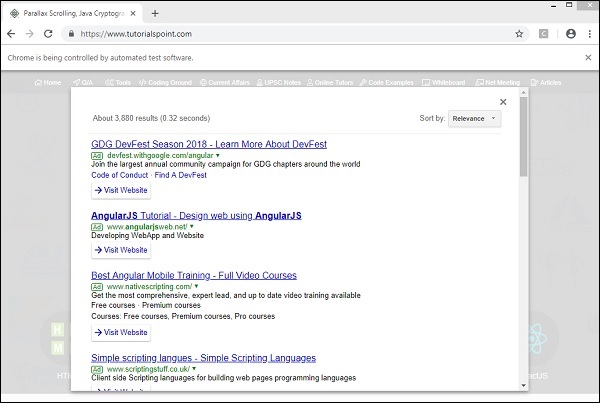Open Net Meeting in site navigation
This screenshot has height=403, width=600.
[497, 82]
